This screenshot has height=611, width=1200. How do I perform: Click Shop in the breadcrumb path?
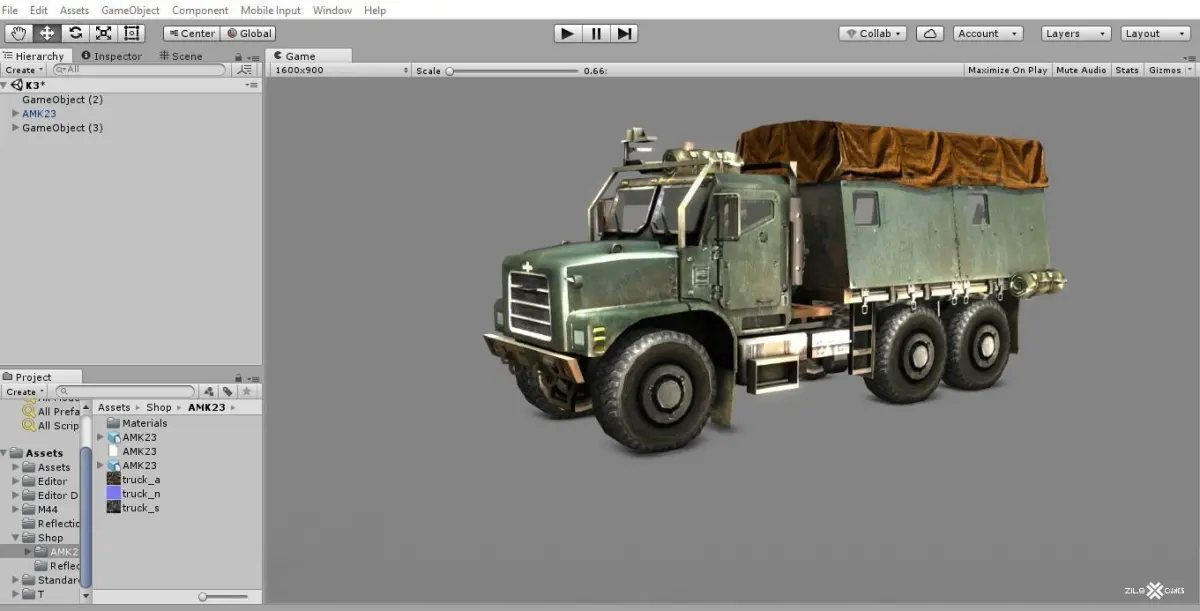[159, 407]
